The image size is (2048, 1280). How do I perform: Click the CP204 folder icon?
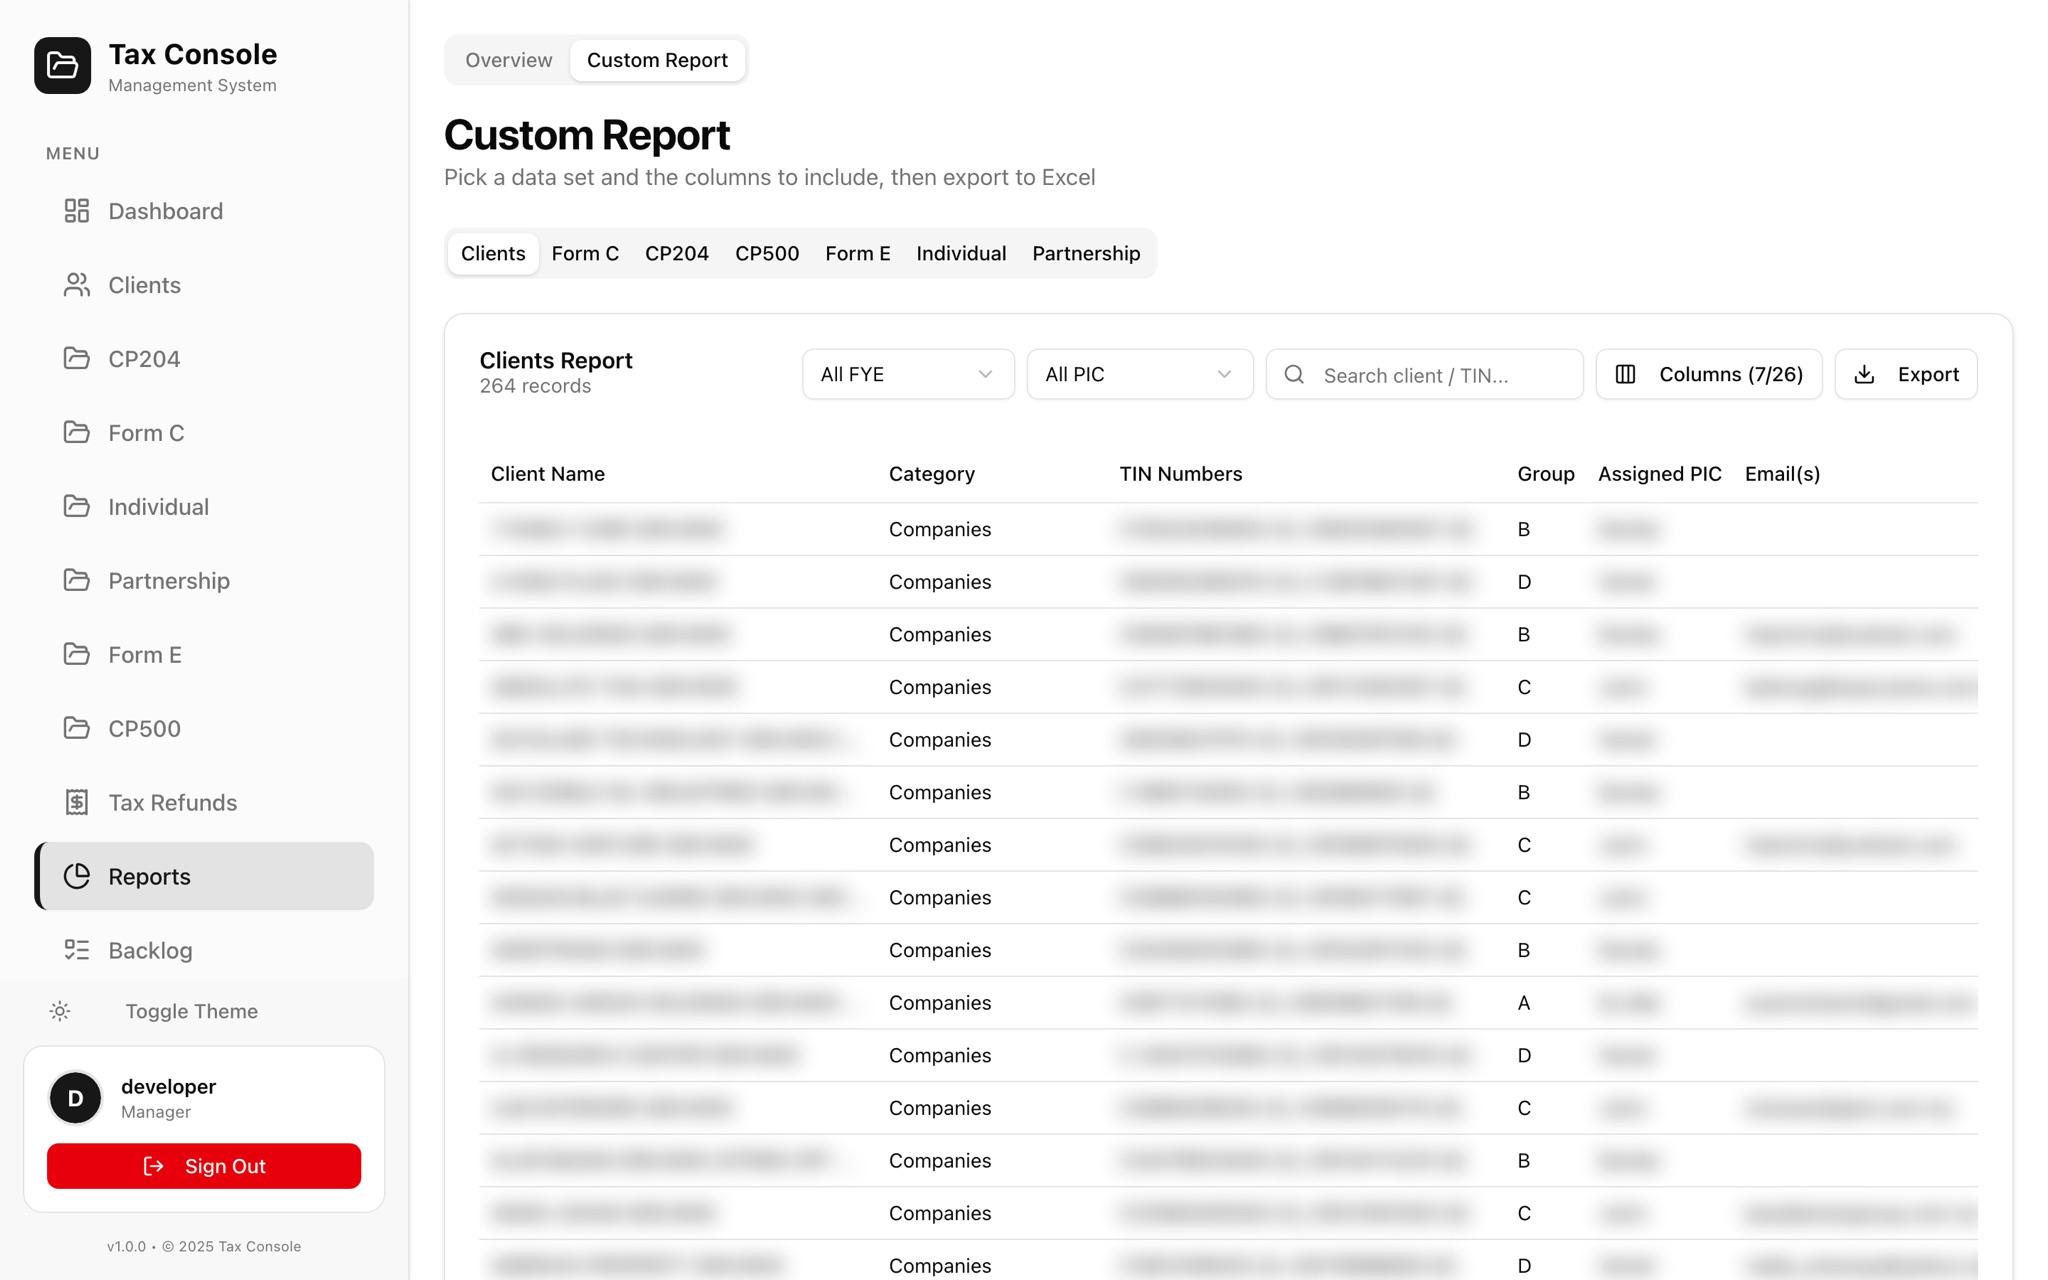pos(77,359)
